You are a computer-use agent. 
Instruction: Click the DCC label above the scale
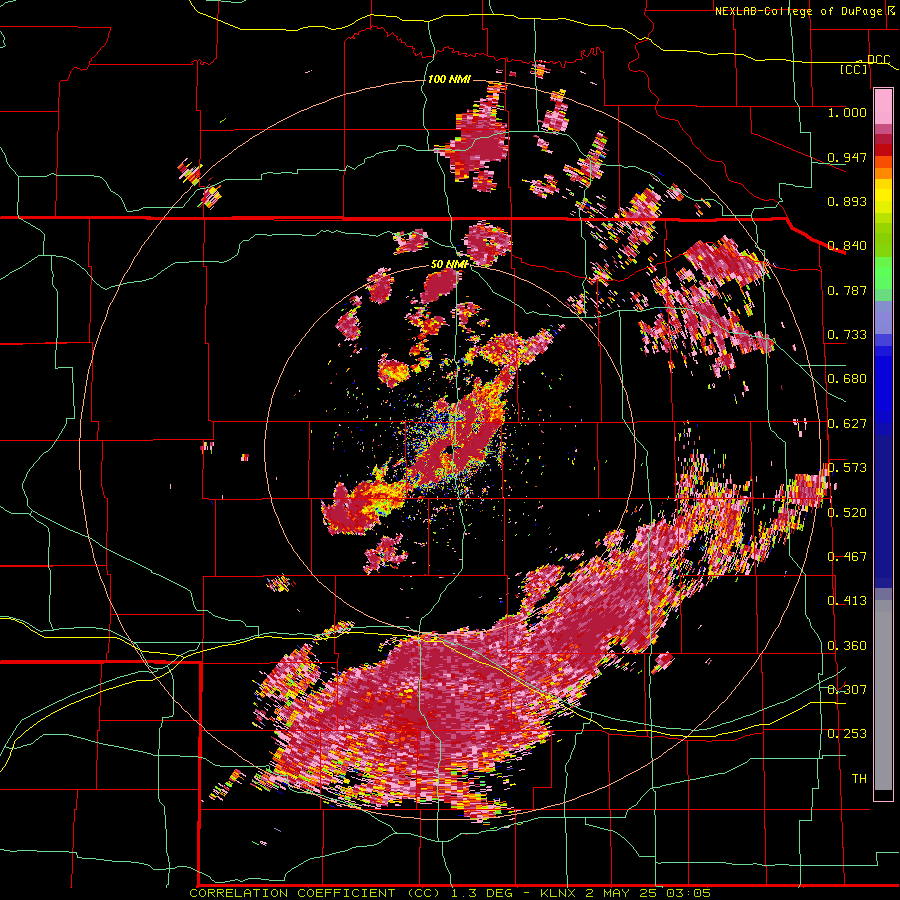coord(878,60)
